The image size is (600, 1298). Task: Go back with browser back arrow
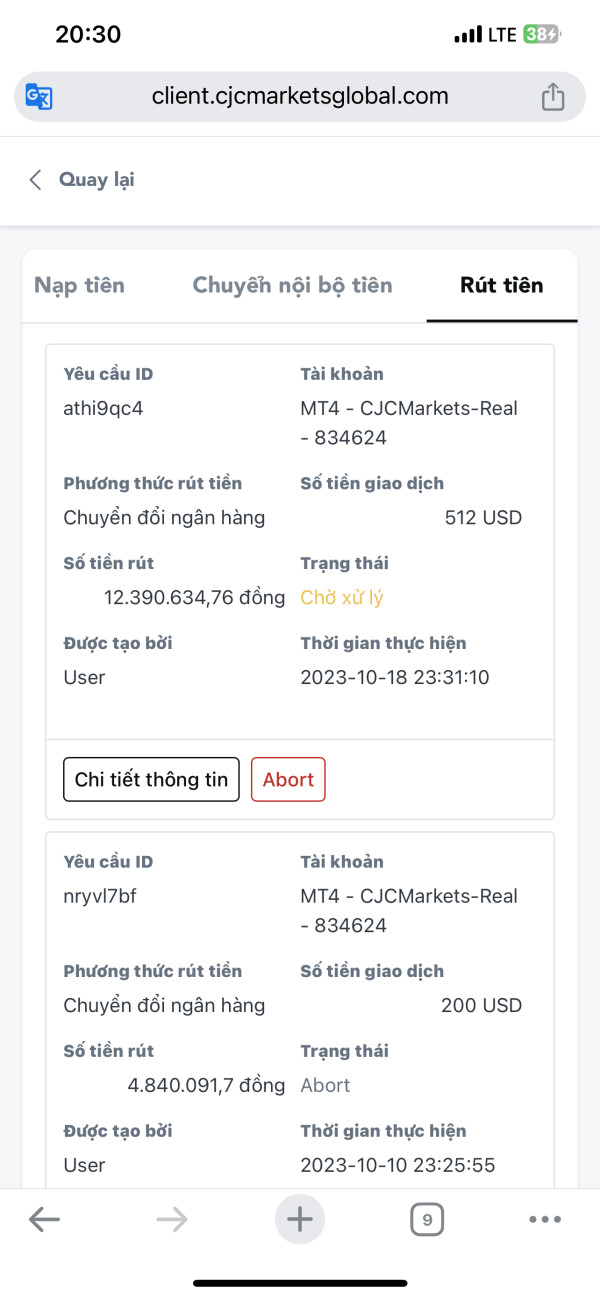[x=44, y=1219]
